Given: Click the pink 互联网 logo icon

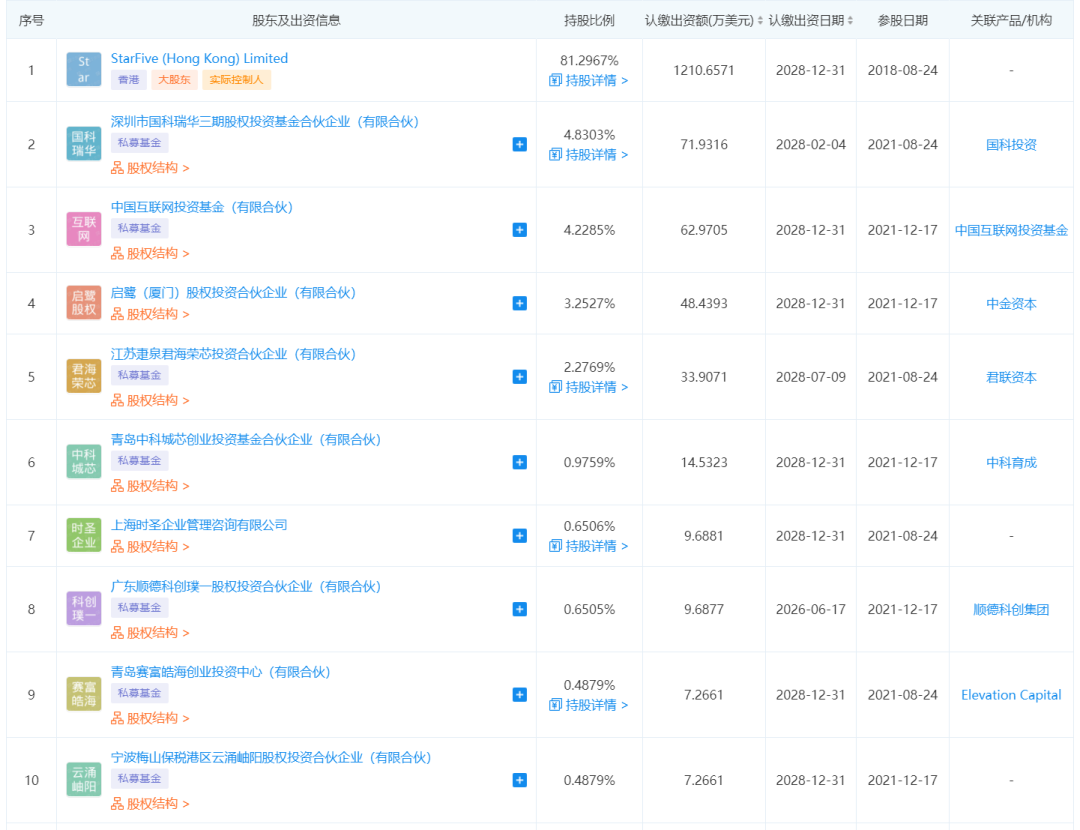Looking at the screenshot, I should [84, 229].
